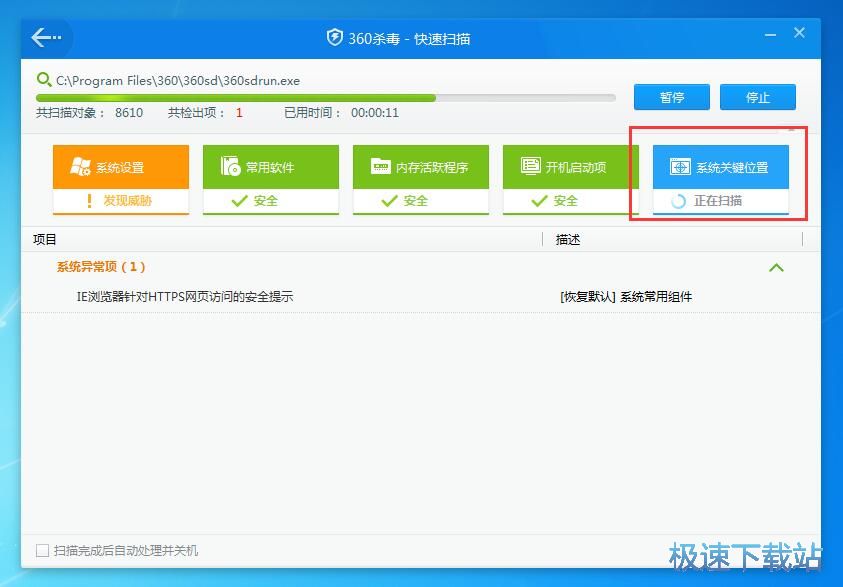Click the green scan progress bar
Viewport: 843px width, 587px height.
pos(326,98)
